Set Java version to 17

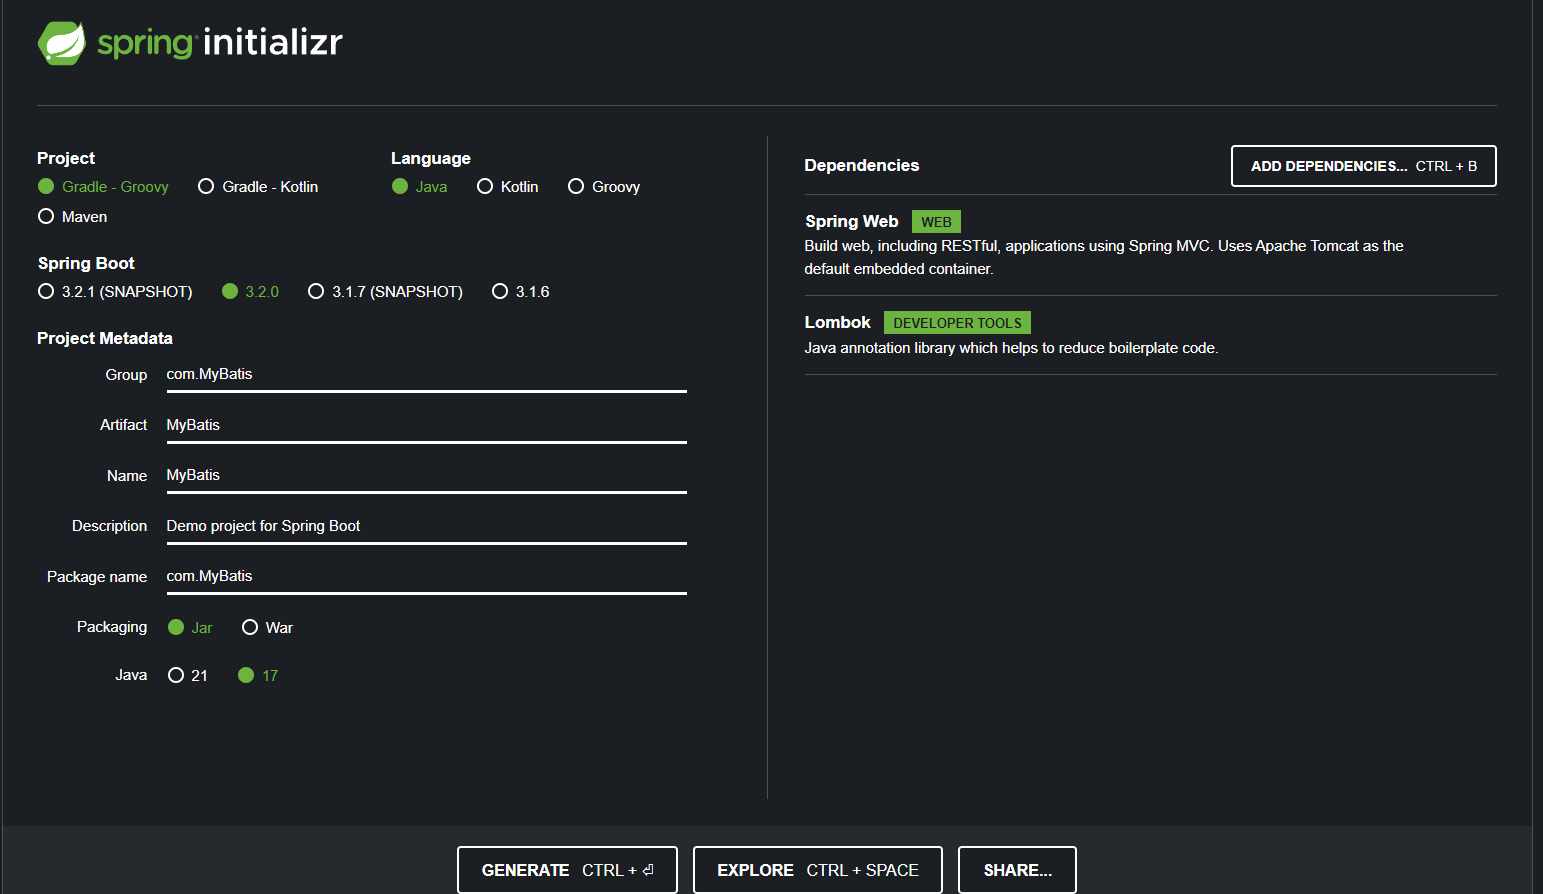[258, 676]
